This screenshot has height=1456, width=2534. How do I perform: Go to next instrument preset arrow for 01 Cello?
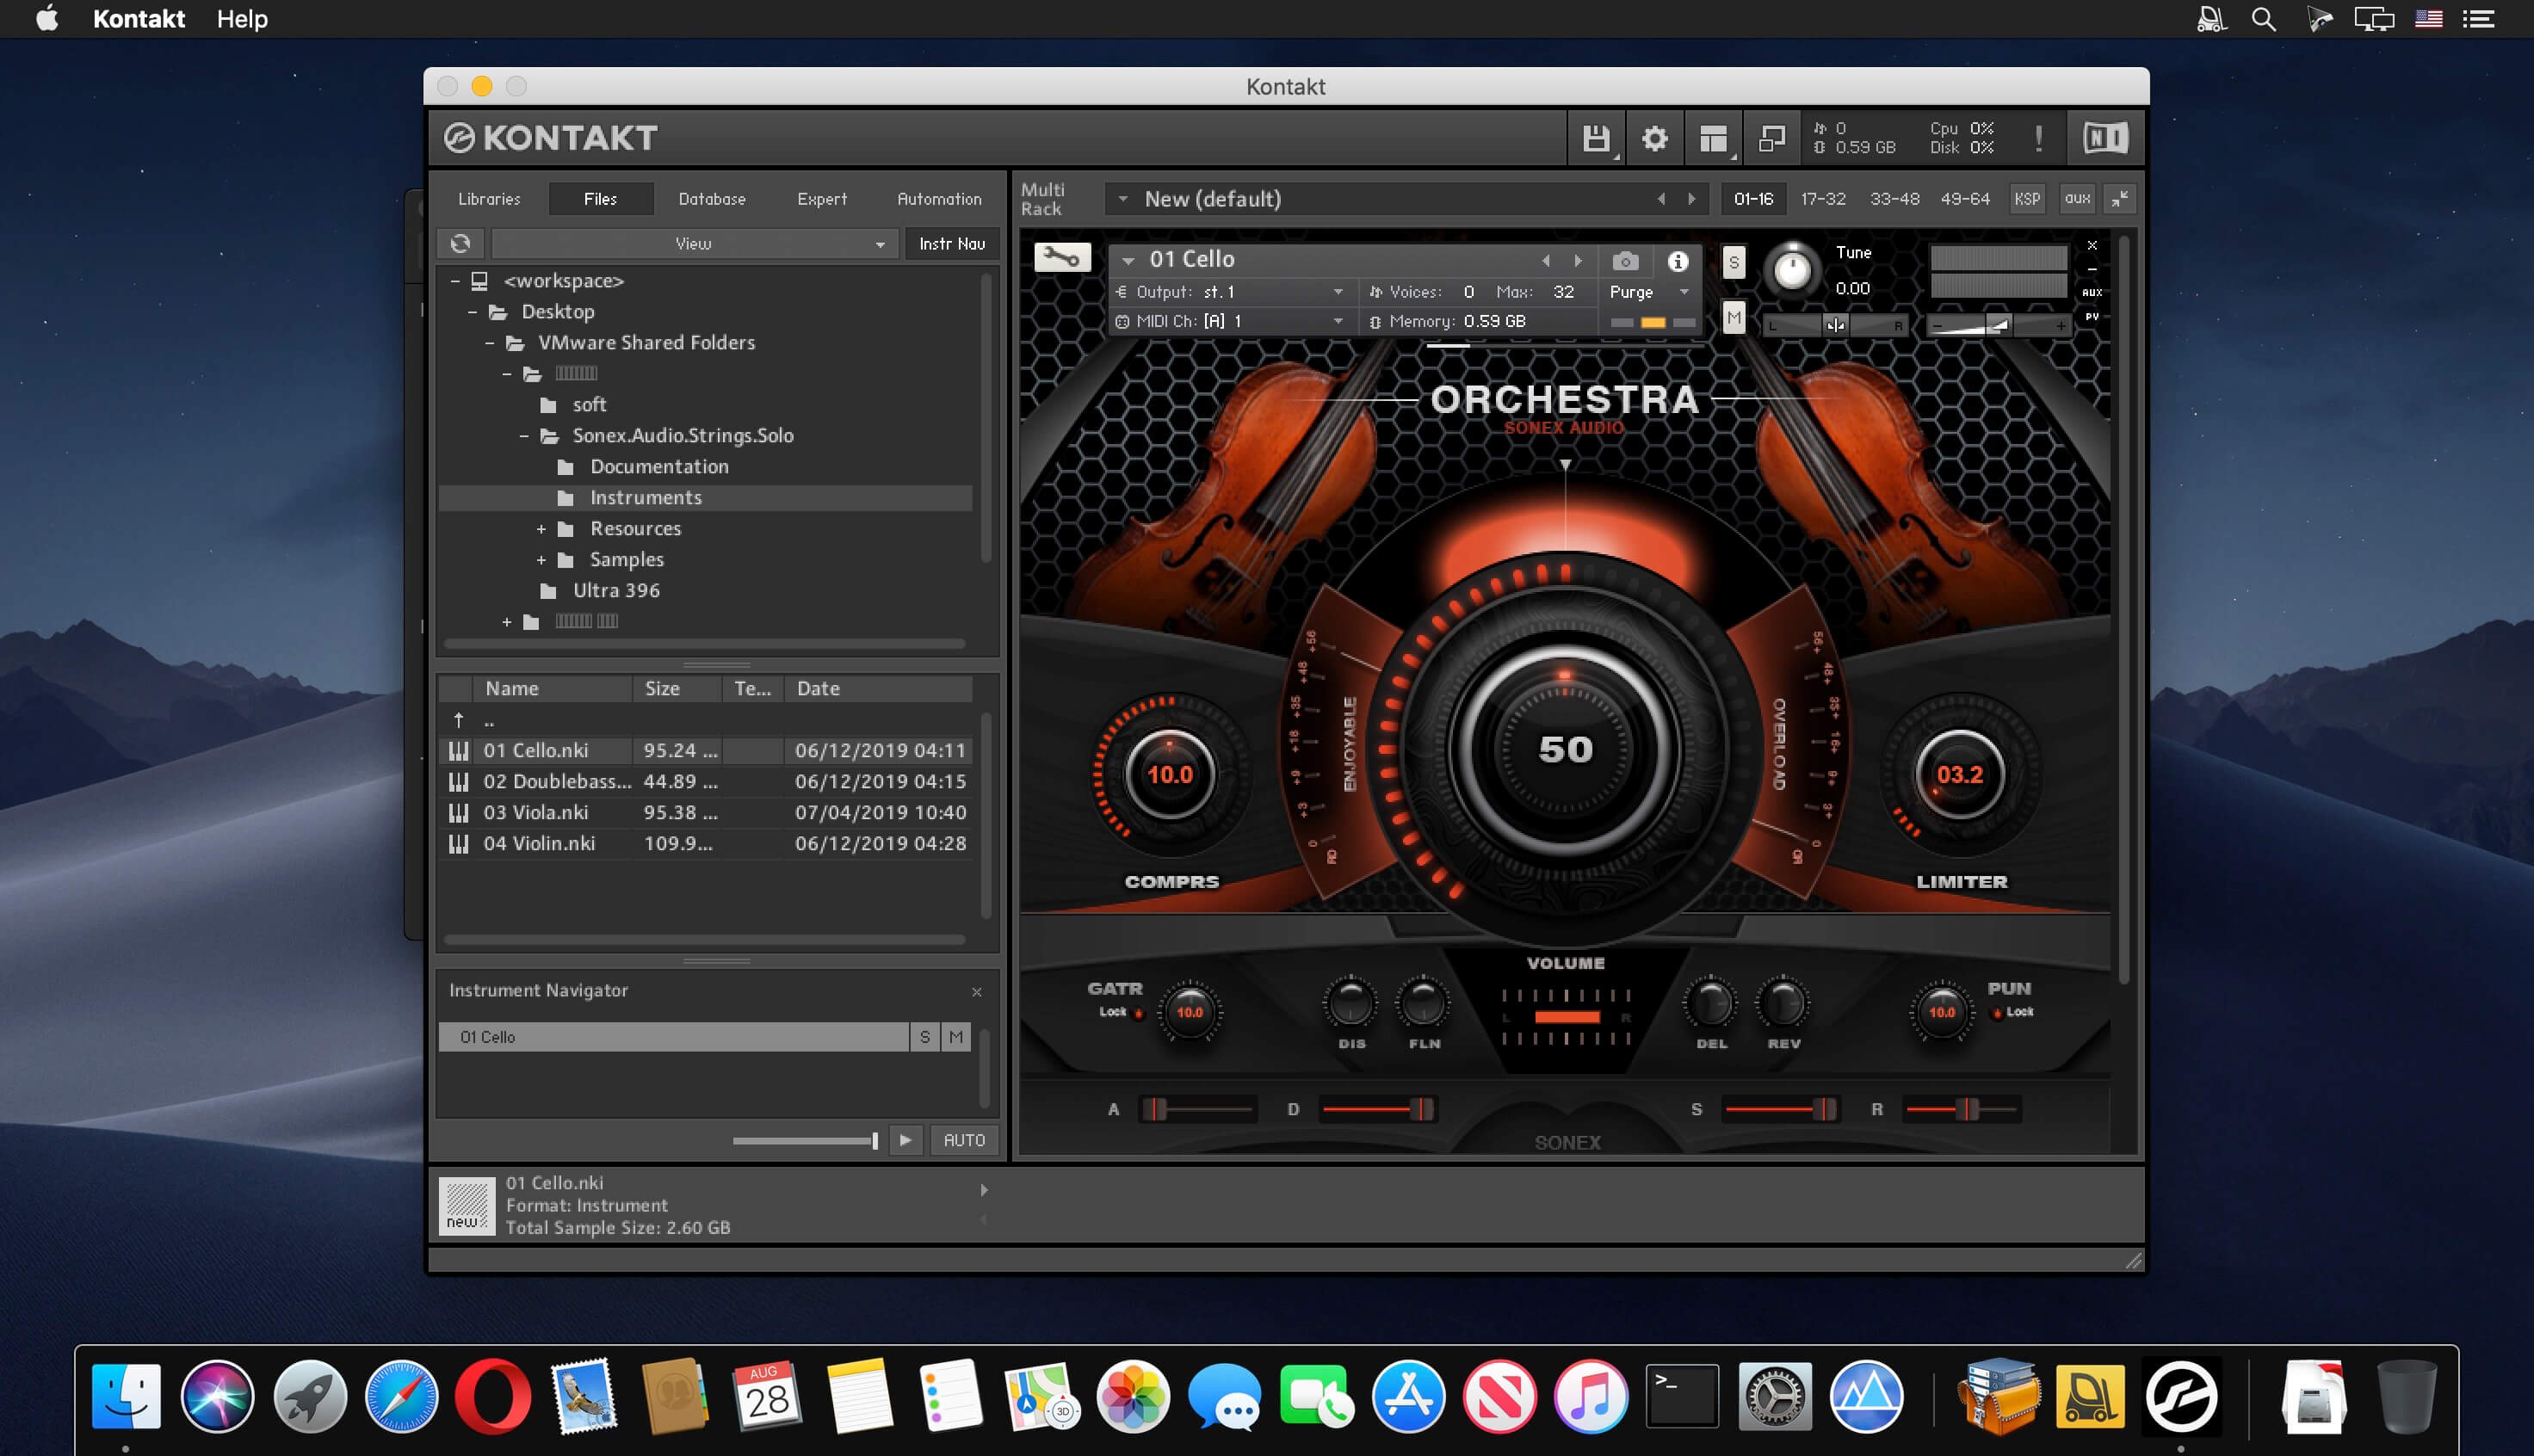[1578, 261]
